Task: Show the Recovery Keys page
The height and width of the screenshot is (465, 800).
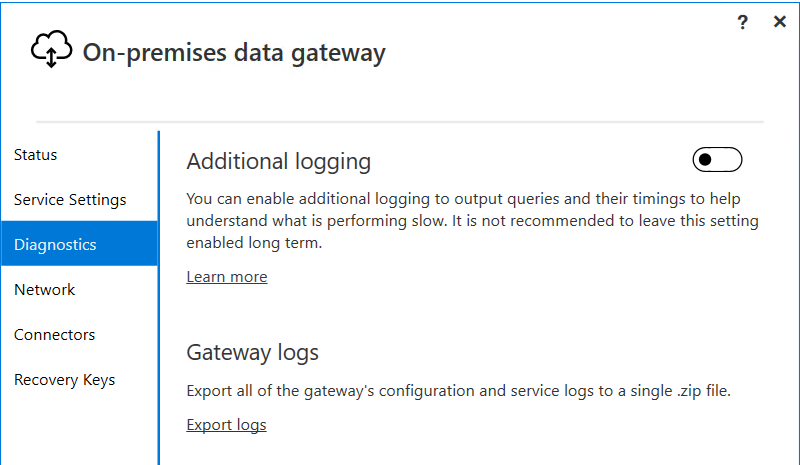Action: point(64,380)
